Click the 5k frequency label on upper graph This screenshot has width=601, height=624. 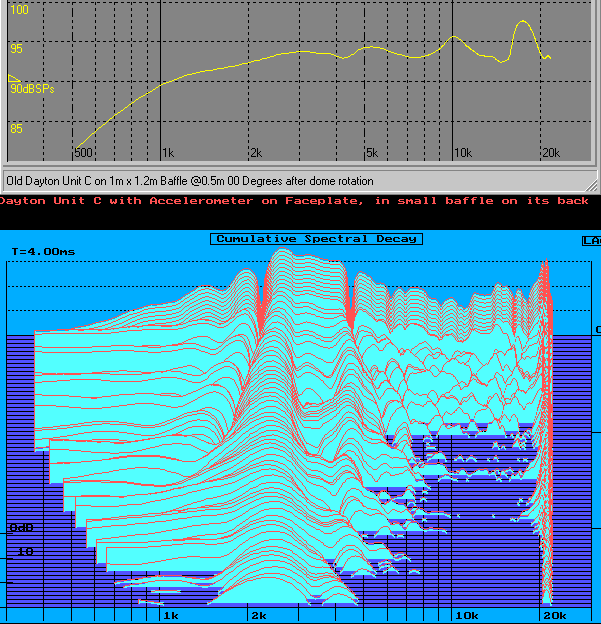(371, 152)
